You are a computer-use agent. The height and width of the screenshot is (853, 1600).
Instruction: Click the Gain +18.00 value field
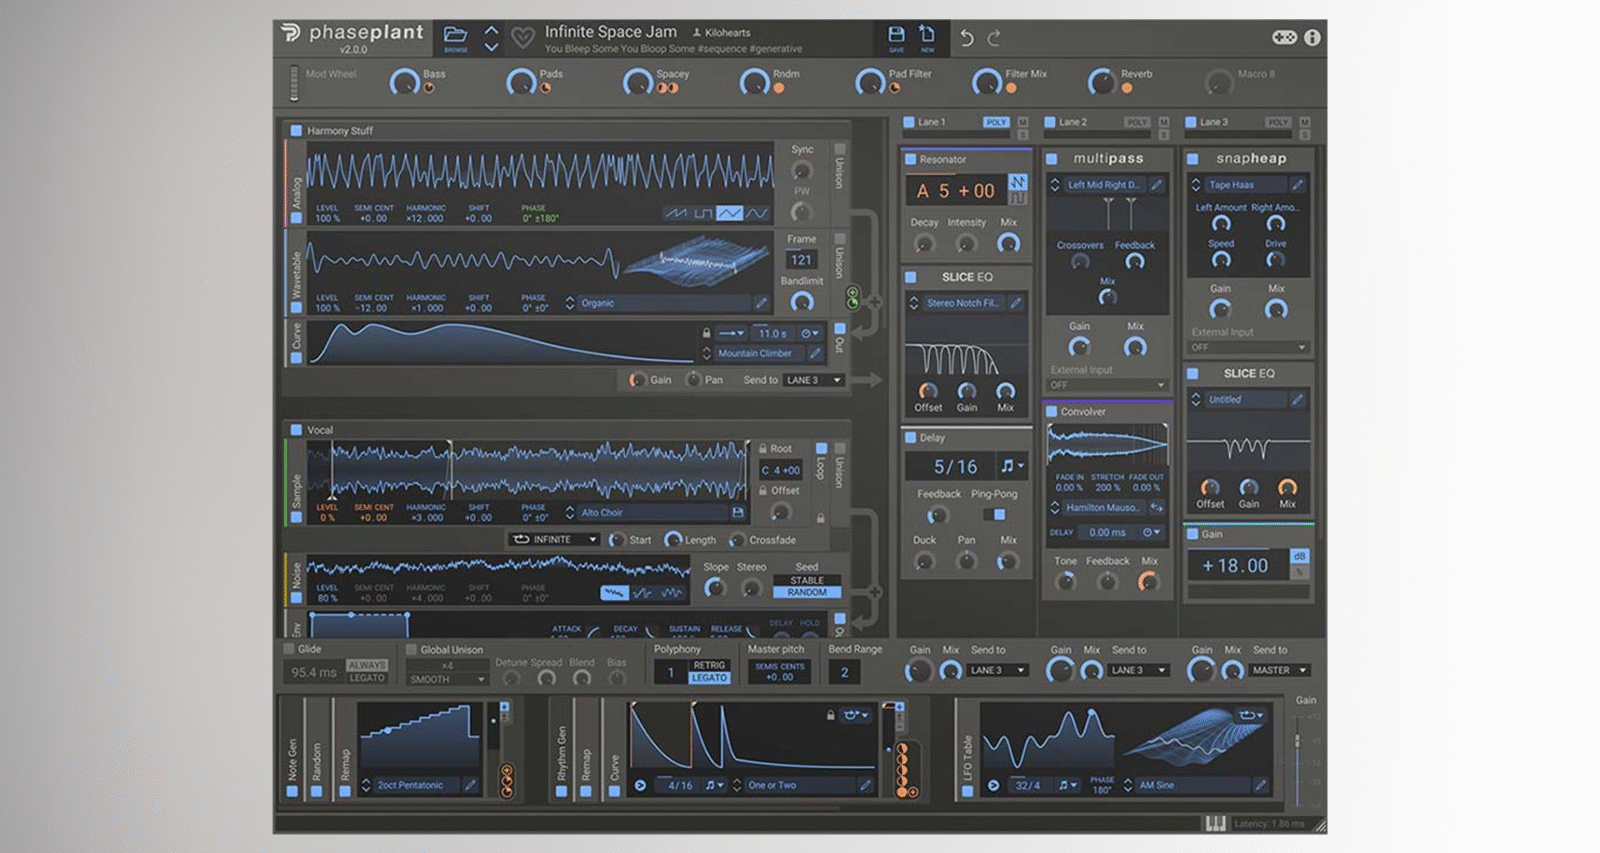pyautogui.click(x=1237, y=565)
